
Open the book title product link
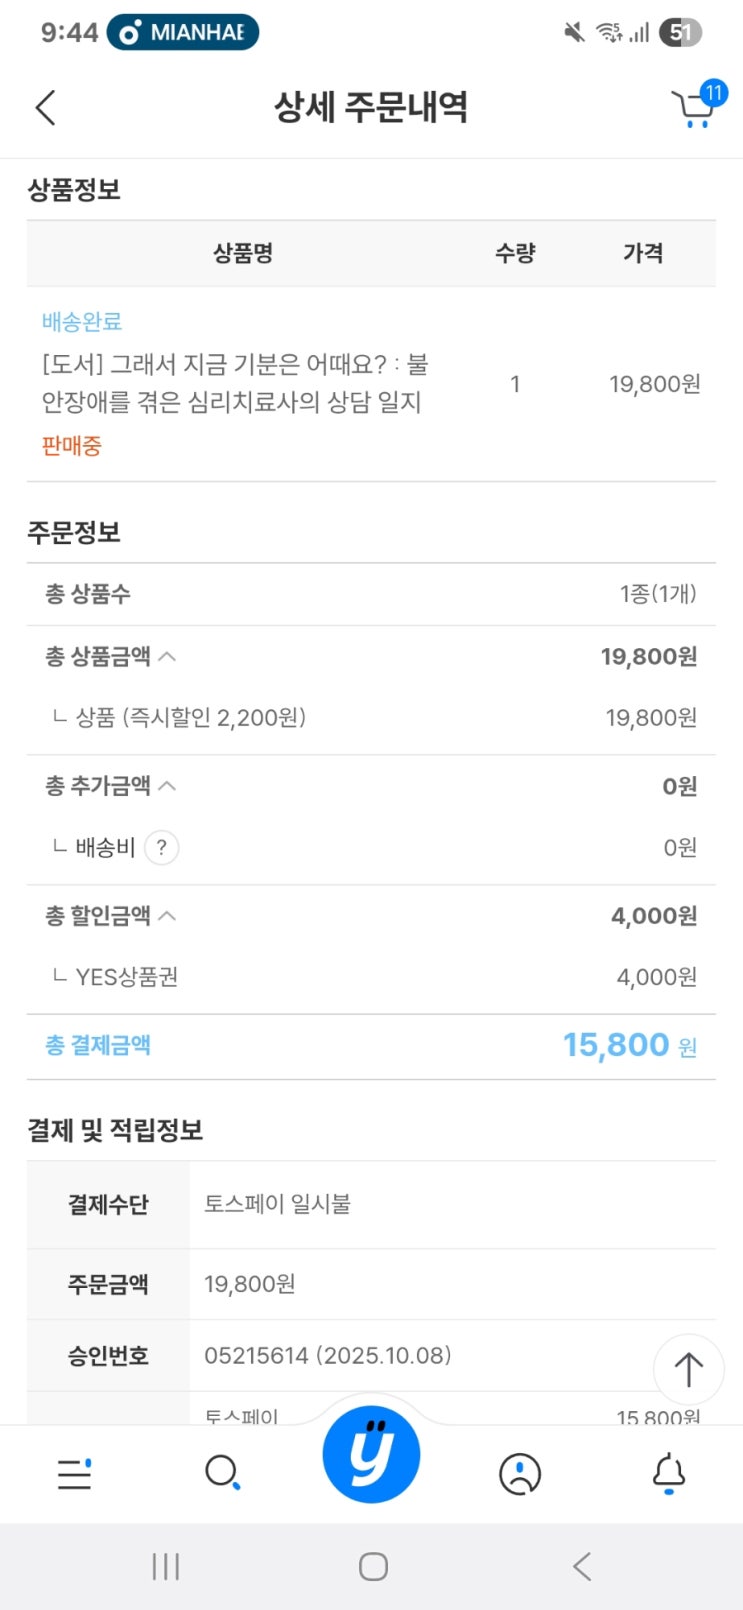point(235,383)
